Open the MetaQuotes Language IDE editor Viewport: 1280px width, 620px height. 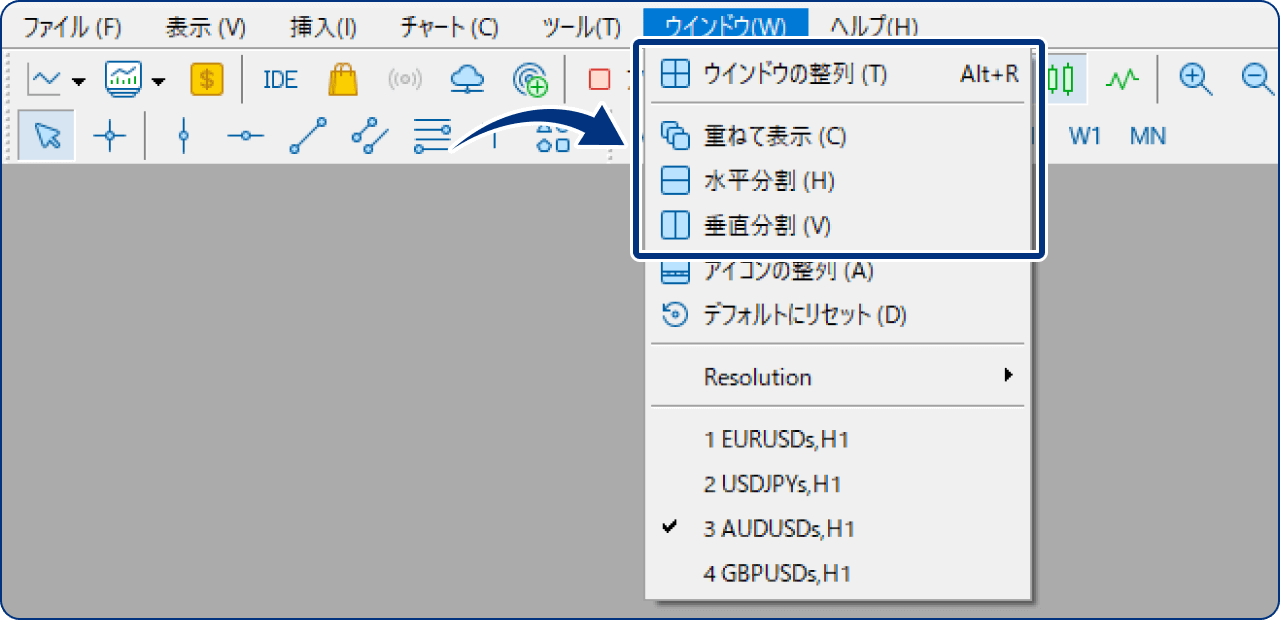click(279, 79)
